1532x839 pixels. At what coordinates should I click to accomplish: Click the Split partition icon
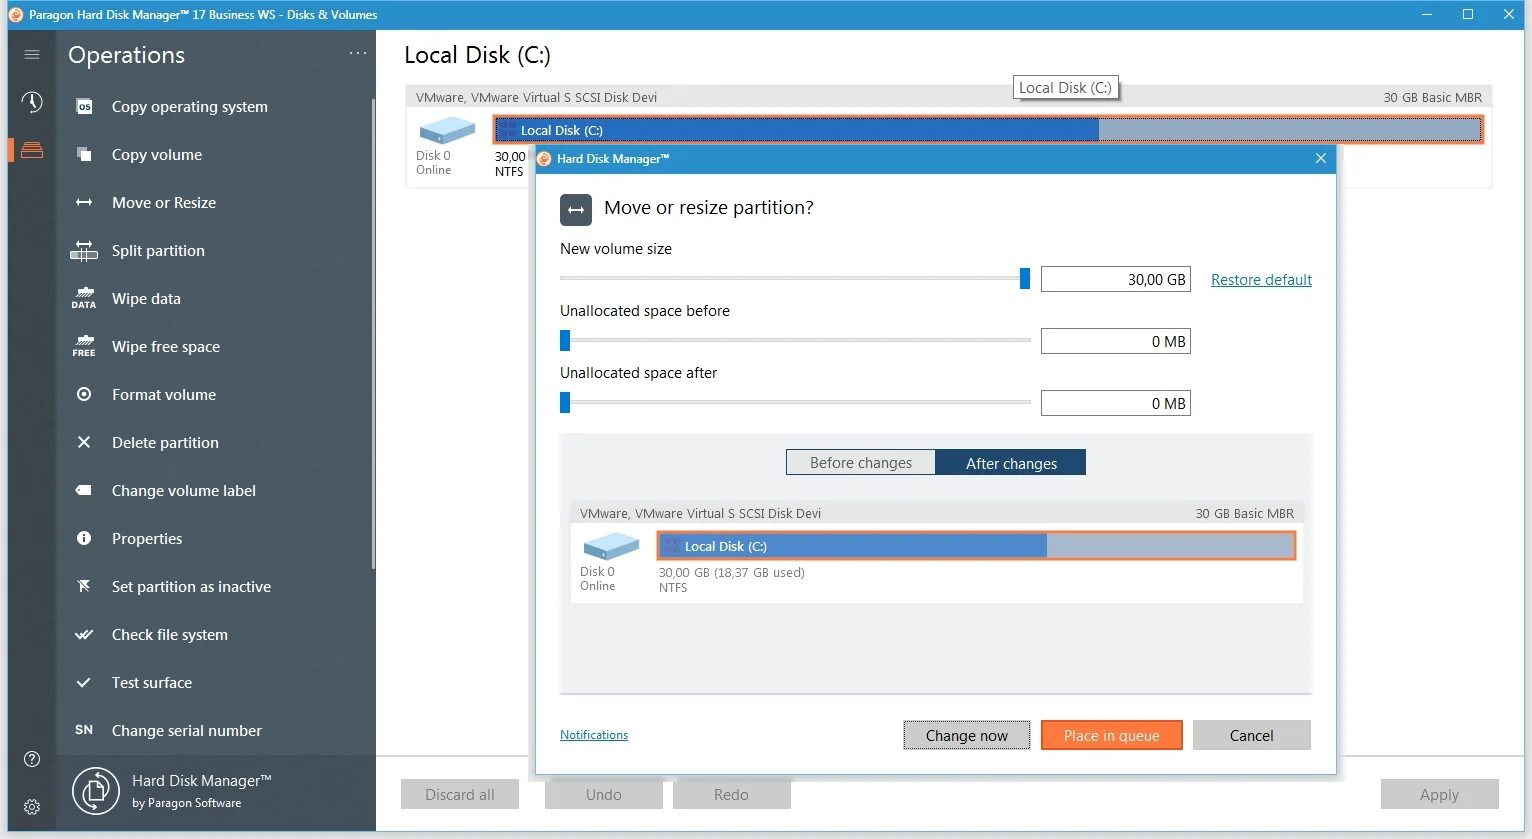[x=84, y=251]
